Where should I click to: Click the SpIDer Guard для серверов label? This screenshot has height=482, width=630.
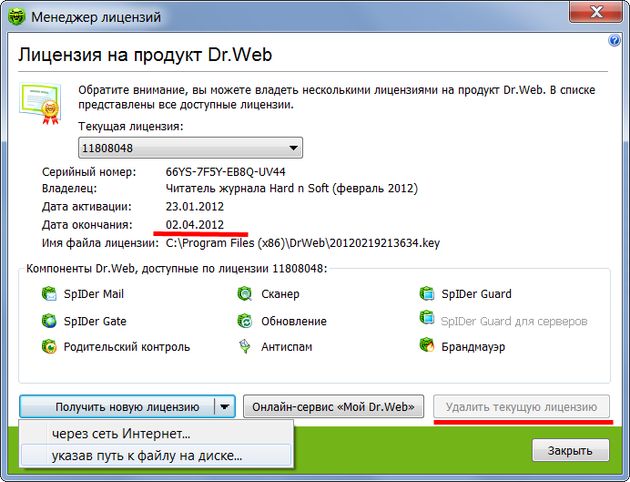pos(514,321)
